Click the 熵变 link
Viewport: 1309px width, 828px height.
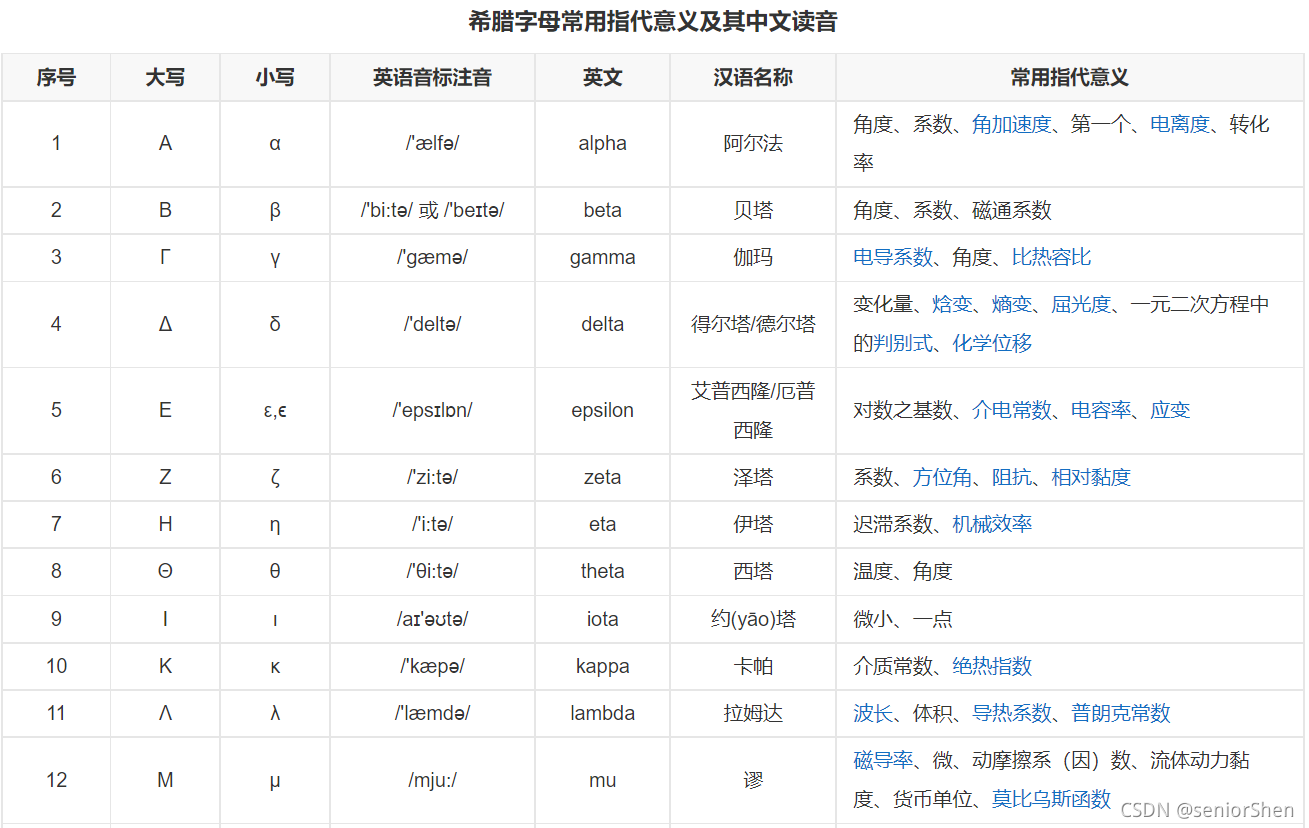click(x=1011, y=304)
